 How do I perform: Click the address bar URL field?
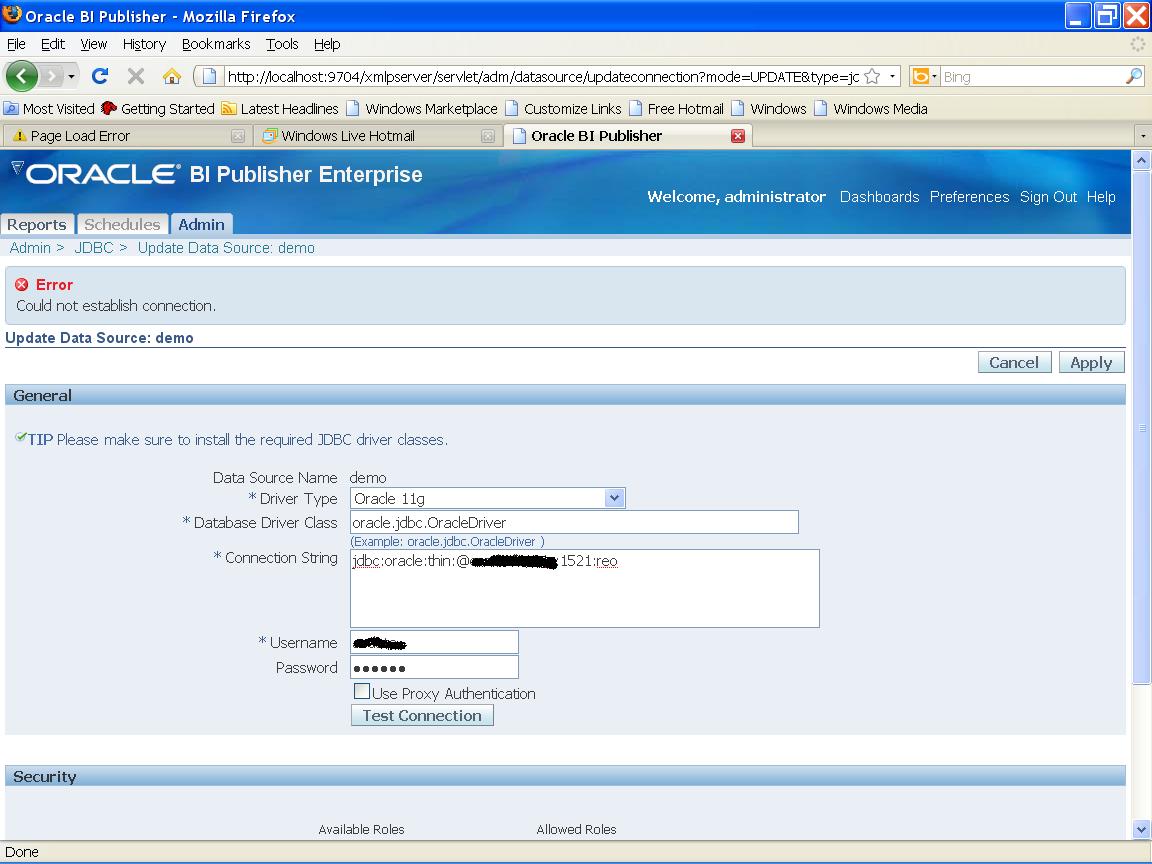click(x=542, y=76)
